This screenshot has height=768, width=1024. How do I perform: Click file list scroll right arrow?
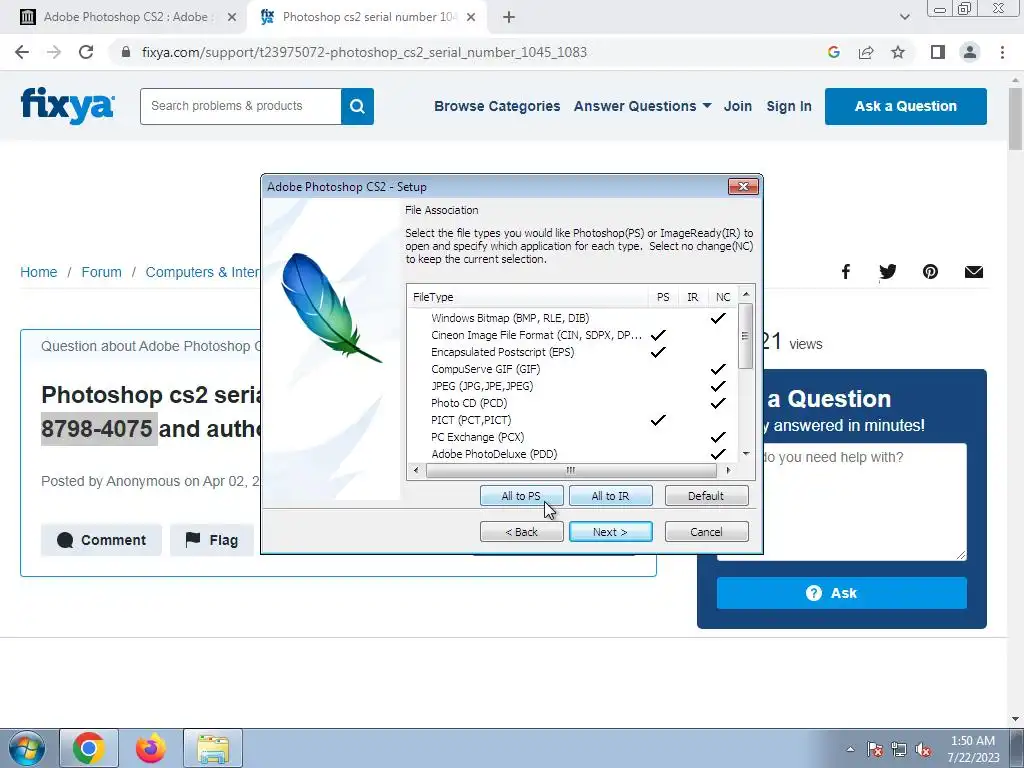point(728,470)
